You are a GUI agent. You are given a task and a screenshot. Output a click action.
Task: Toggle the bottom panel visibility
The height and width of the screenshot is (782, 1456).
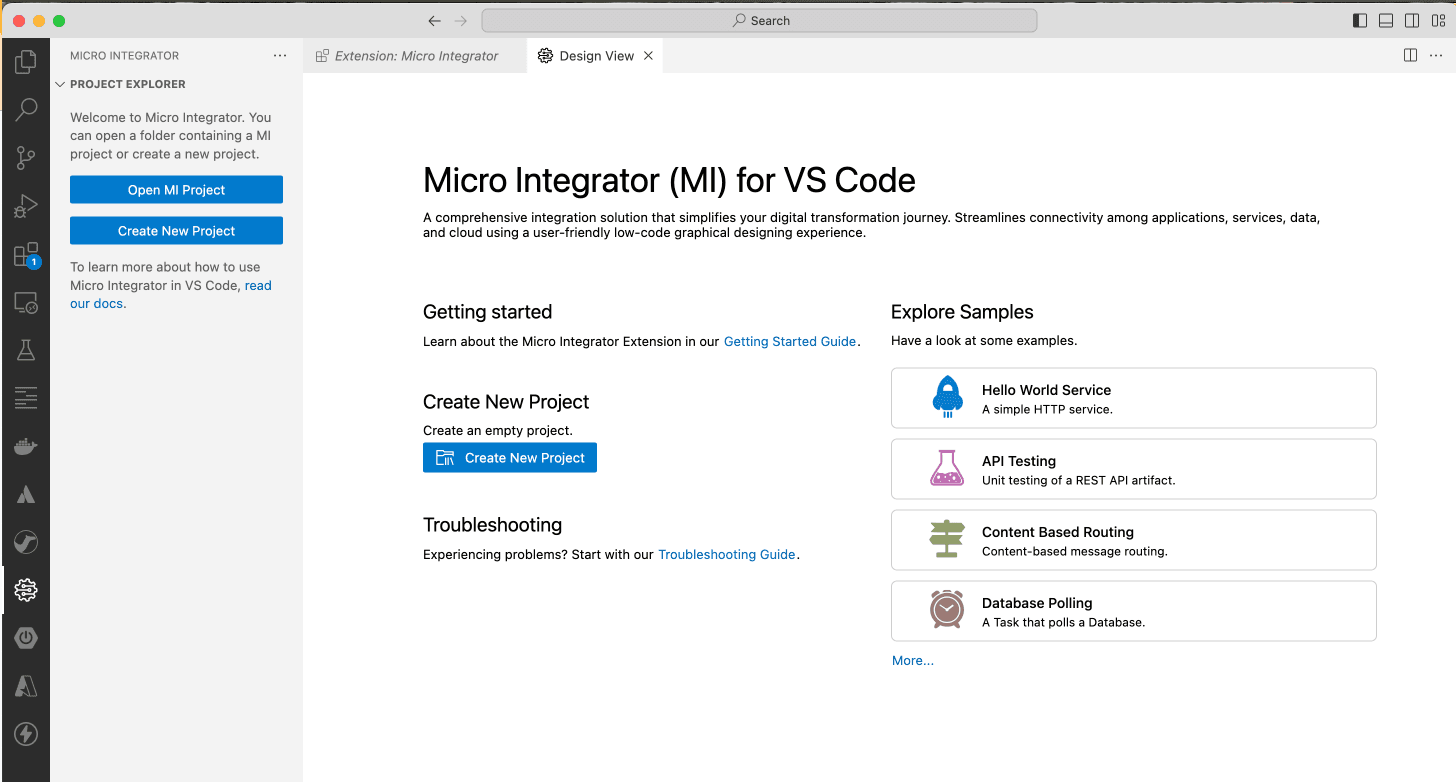1386,20
